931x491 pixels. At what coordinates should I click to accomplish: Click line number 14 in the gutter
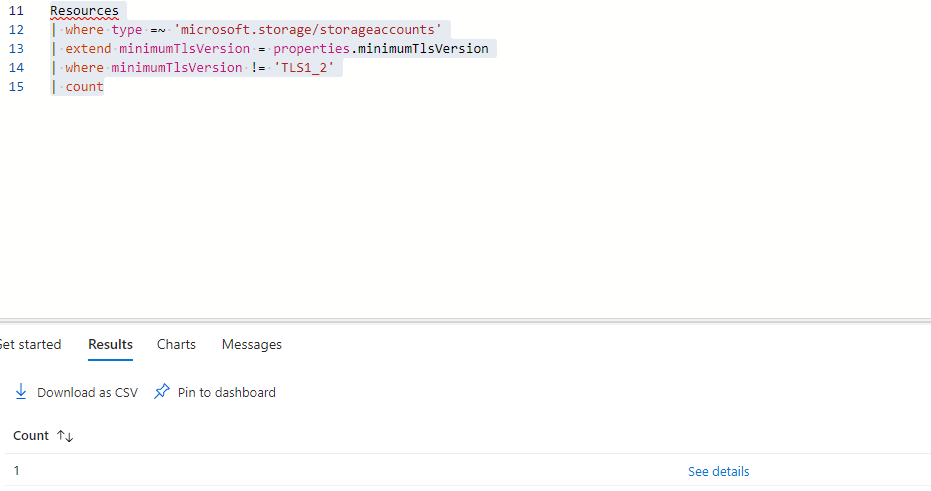tap(16, 68)
